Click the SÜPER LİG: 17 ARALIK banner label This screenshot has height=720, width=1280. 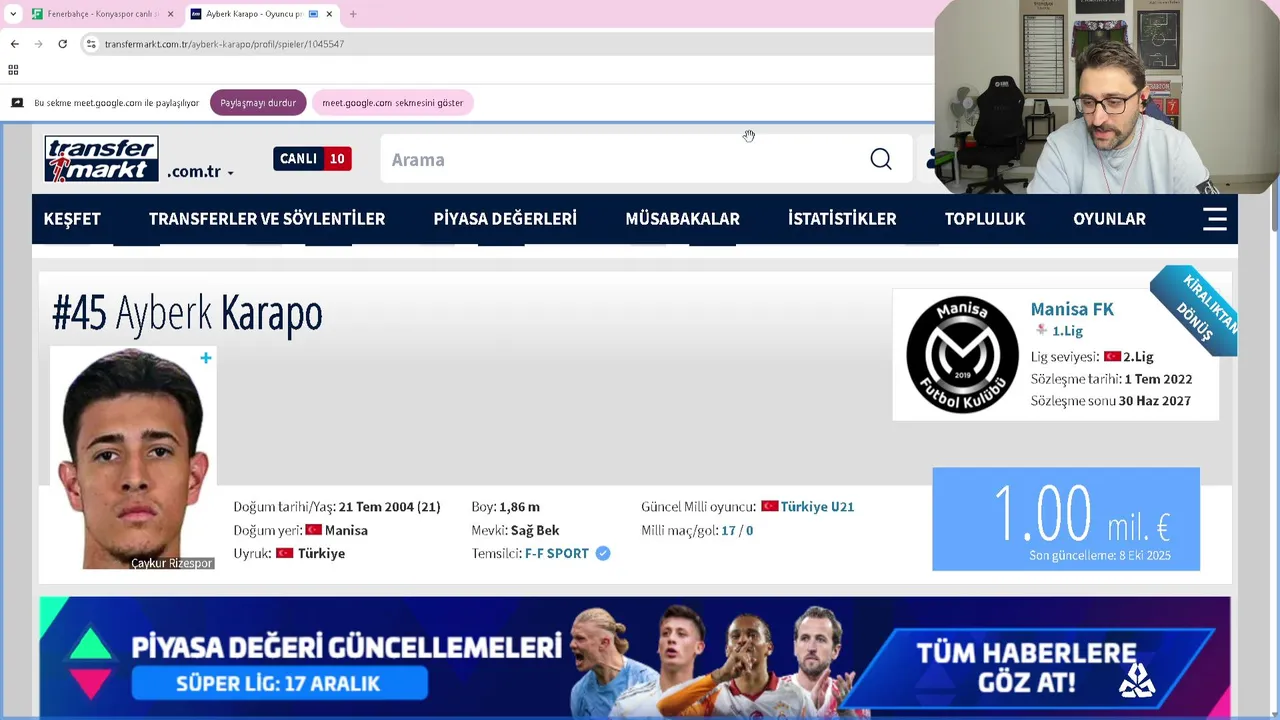click(x=279, y=685)
